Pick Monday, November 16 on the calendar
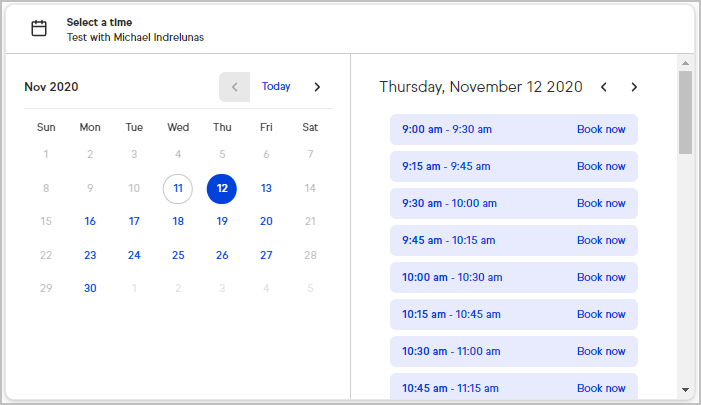This screenshot has width=701, height=405. click(90, 221)
